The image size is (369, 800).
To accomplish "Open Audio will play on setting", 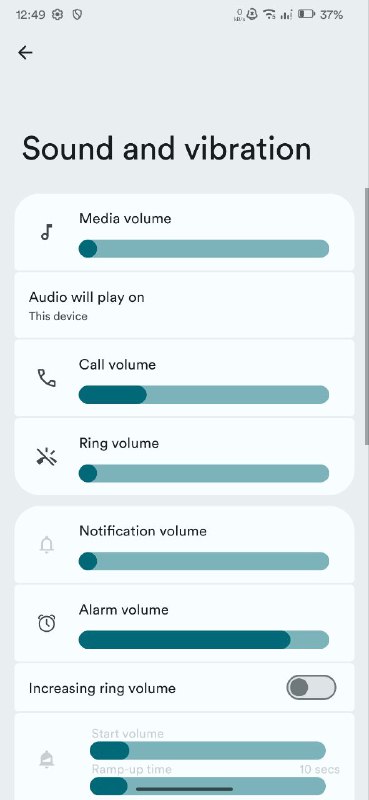I will pos(184,306).
